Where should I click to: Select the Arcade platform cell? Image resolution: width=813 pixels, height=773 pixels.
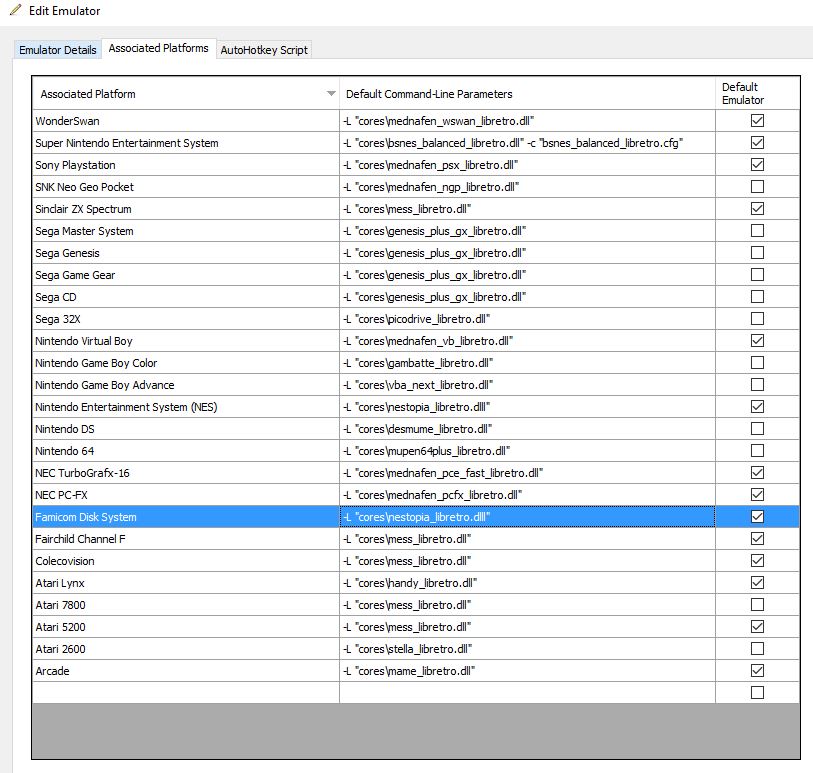tap(186, 671)
